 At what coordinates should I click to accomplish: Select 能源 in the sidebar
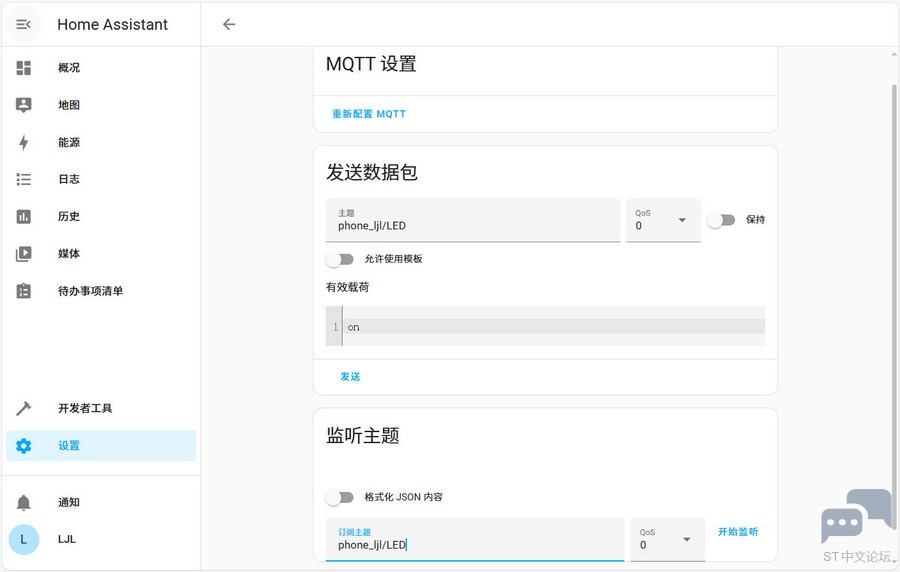pyautogui.click(x=69, y=142)
